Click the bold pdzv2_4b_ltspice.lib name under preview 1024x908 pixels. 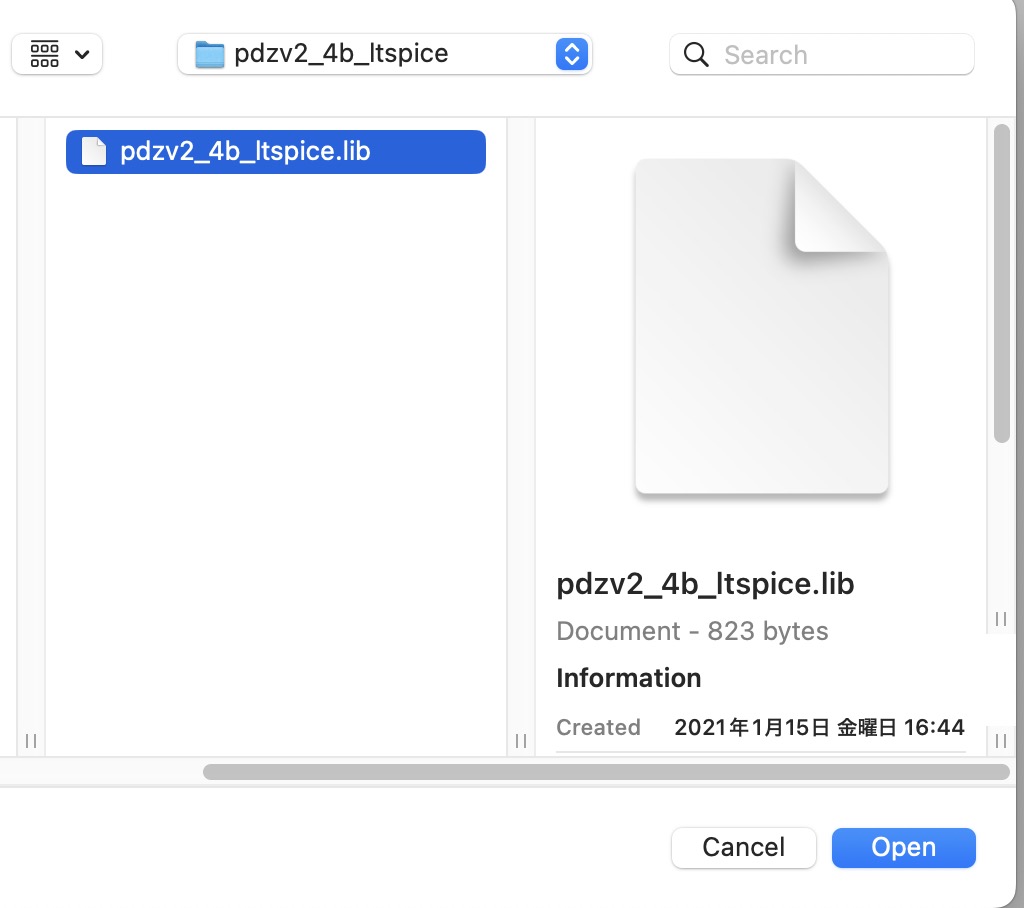(705, 584)
